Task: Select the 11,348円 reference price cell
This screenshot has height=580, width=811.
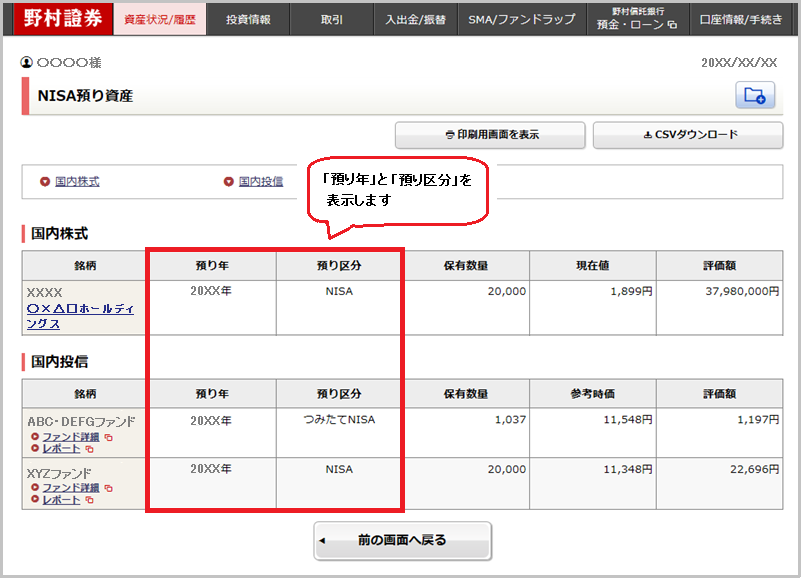Action: tap(593, 483)
